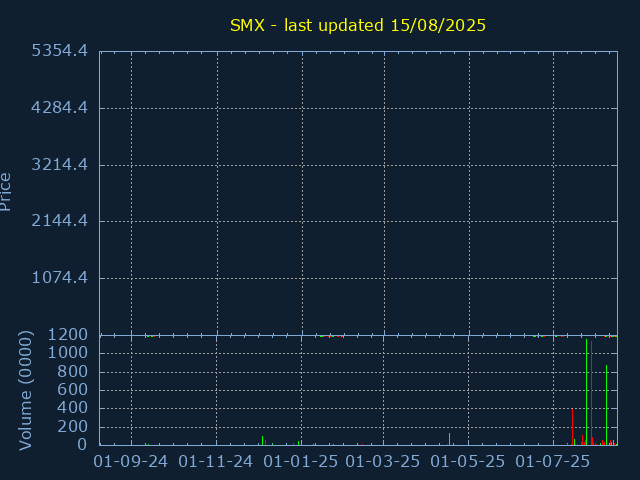640x480 pixels.
Task: Click the volume axis label 400
Action: point(72,408)
